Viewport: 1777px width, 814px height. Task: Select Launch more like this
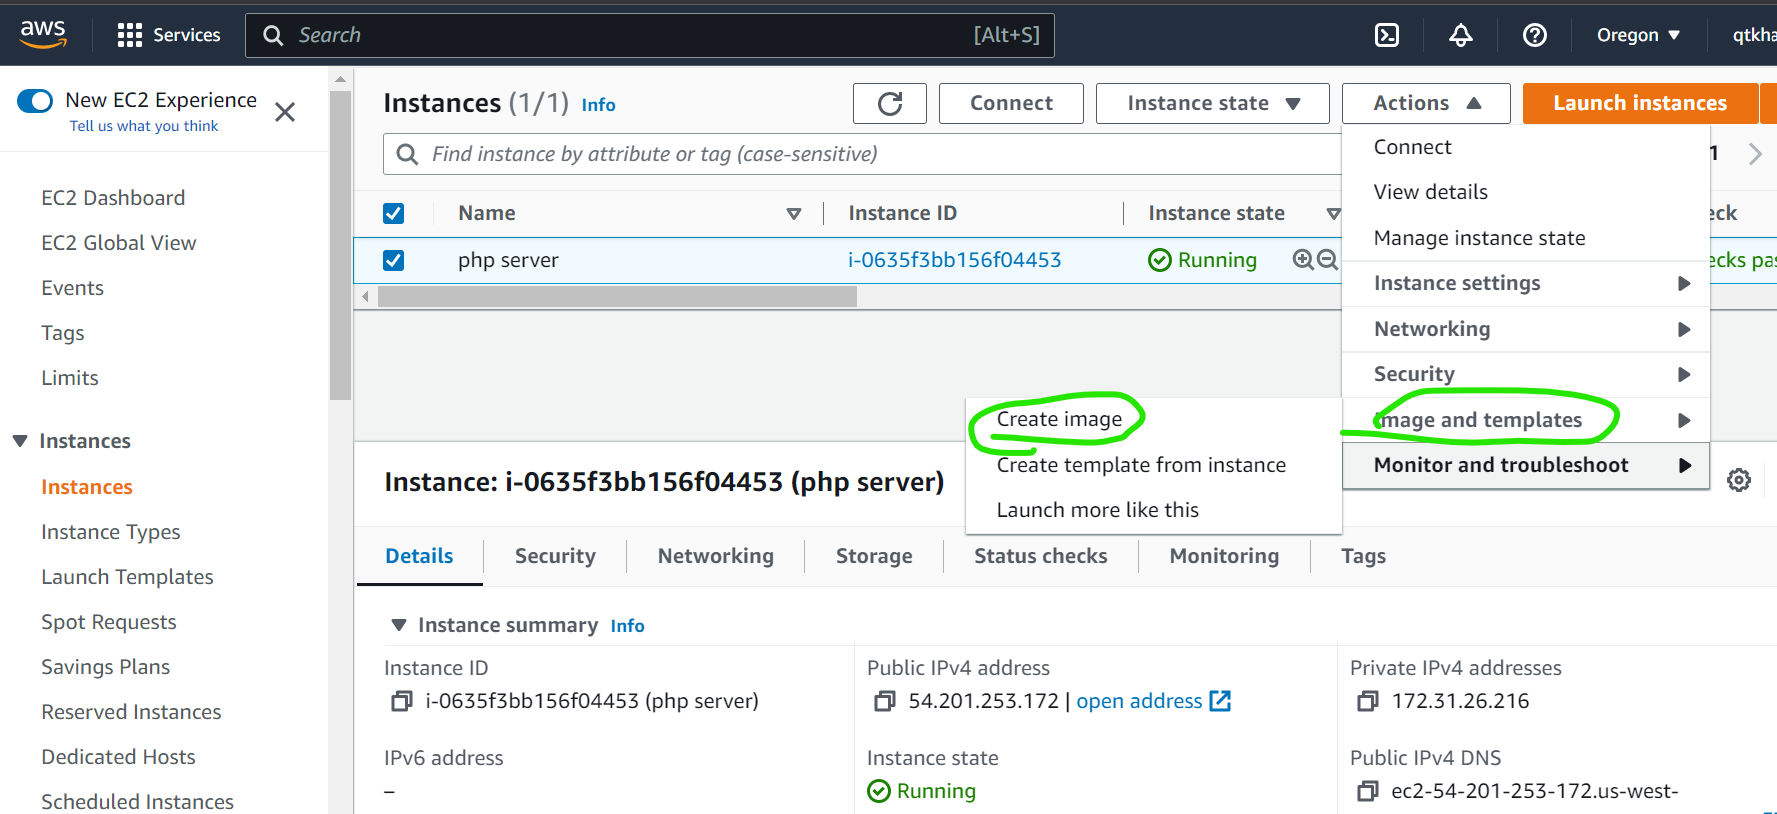(x=1097, y=510)
